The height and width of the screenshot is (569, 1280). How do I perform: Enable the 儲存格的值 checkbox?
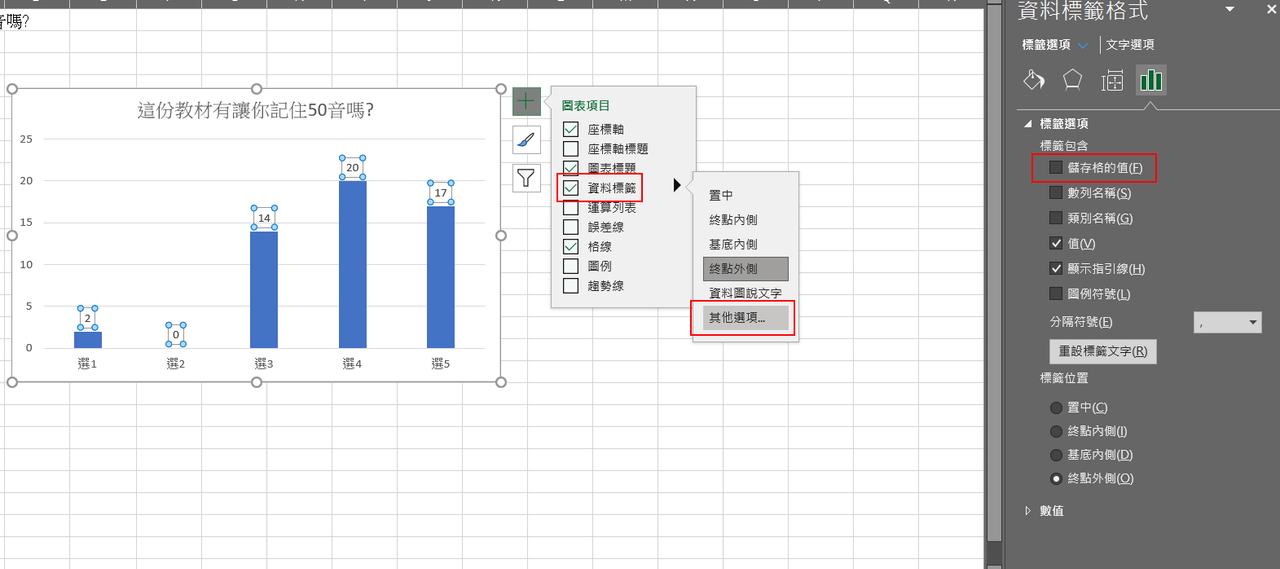click(x=1056, y=168)
